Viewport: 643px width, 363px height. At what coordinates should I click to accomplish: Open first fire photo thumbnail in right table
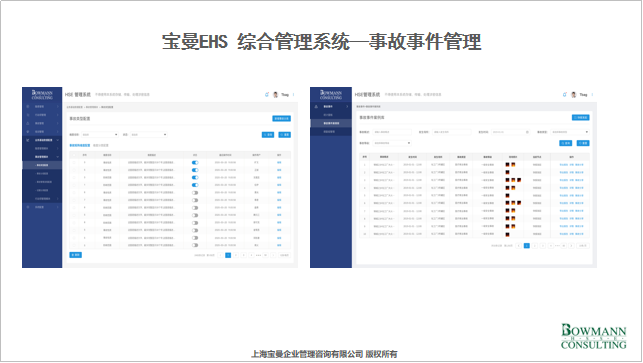pos(507,164)
